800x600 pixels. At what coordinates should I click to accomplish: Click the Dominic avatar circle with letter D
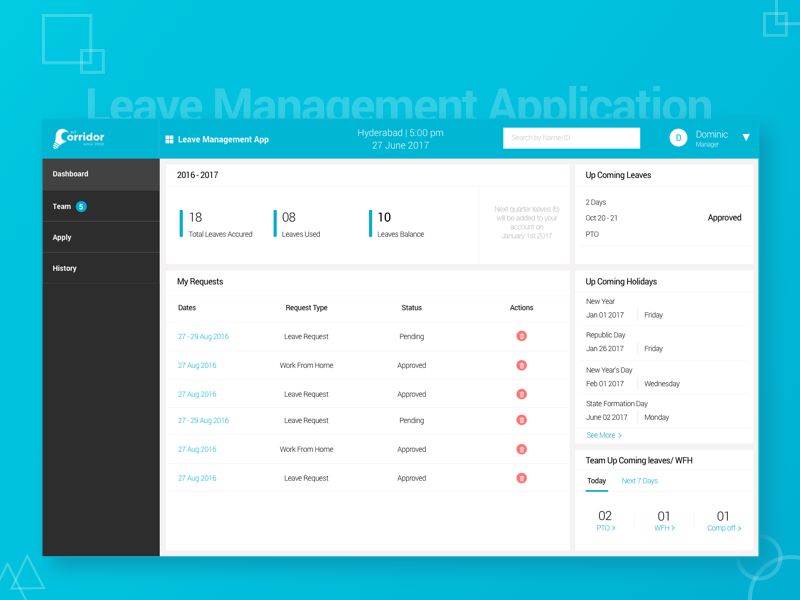[678, 138]
